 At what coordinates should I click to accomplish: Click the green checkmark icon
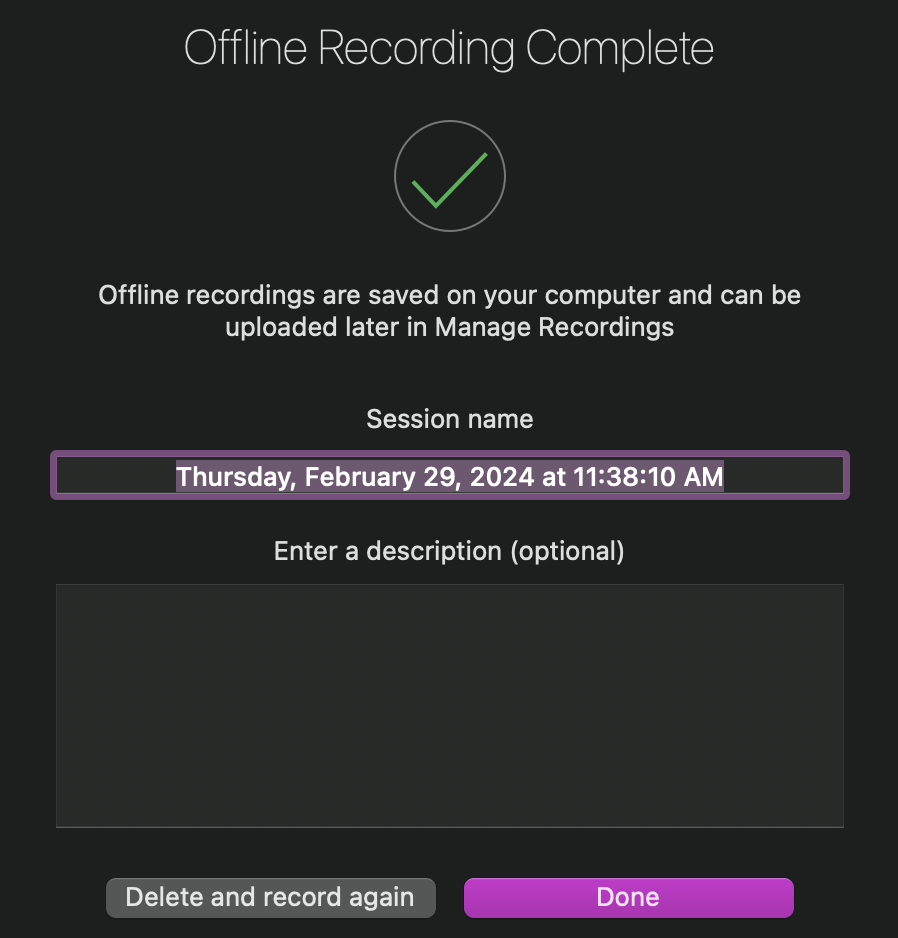point(449,179)
